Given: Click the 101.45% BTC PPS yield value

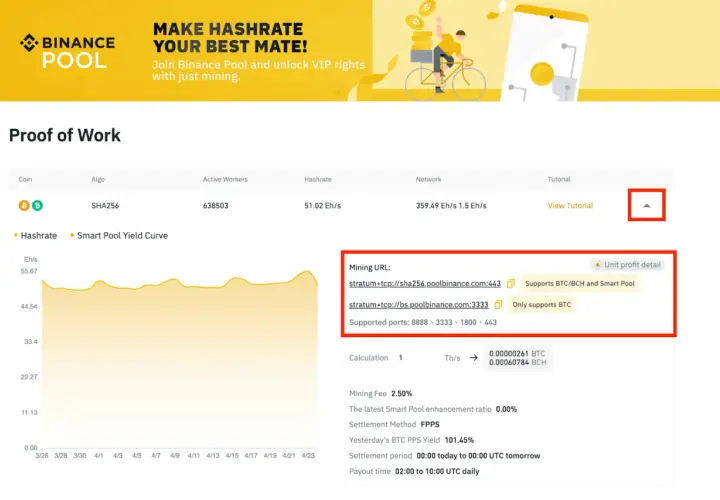Looking at the screenshot, I should coord(459,440).
